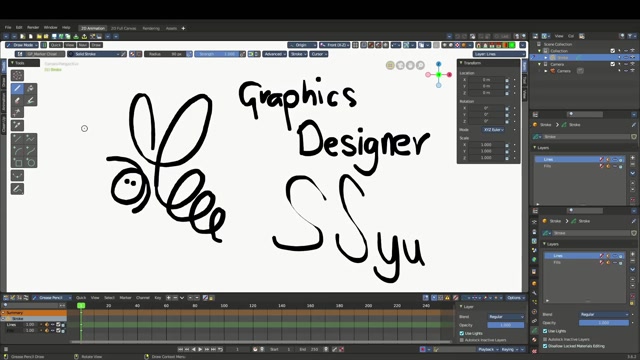This screenshot has width=640, height=360.
Task: Select the Circle shape tool
Action: click(31, 162)
